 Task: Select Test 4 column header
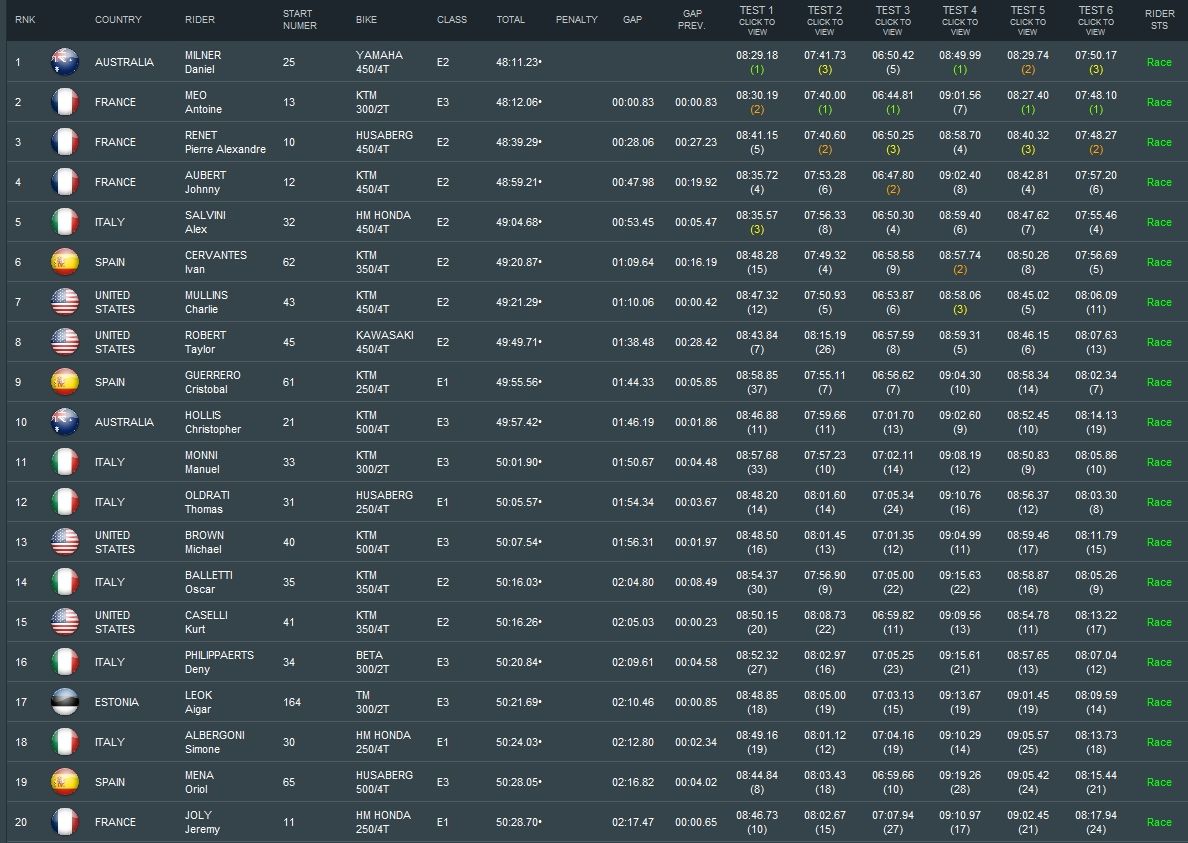tap(959, 21)
